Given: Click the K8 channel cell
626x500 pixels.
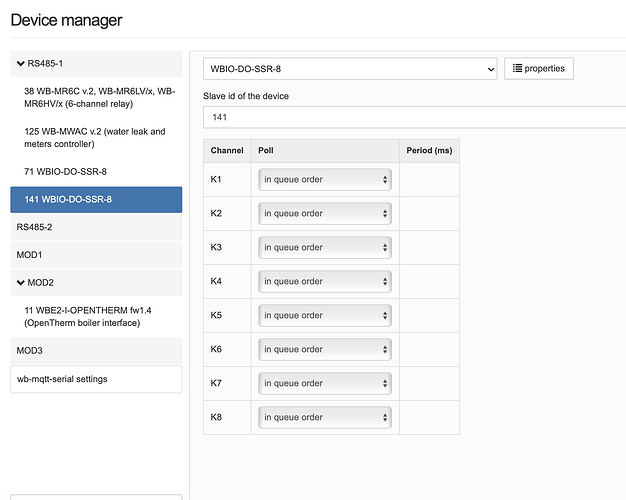Looking at the screenshot, I should [x=227, y=417].
